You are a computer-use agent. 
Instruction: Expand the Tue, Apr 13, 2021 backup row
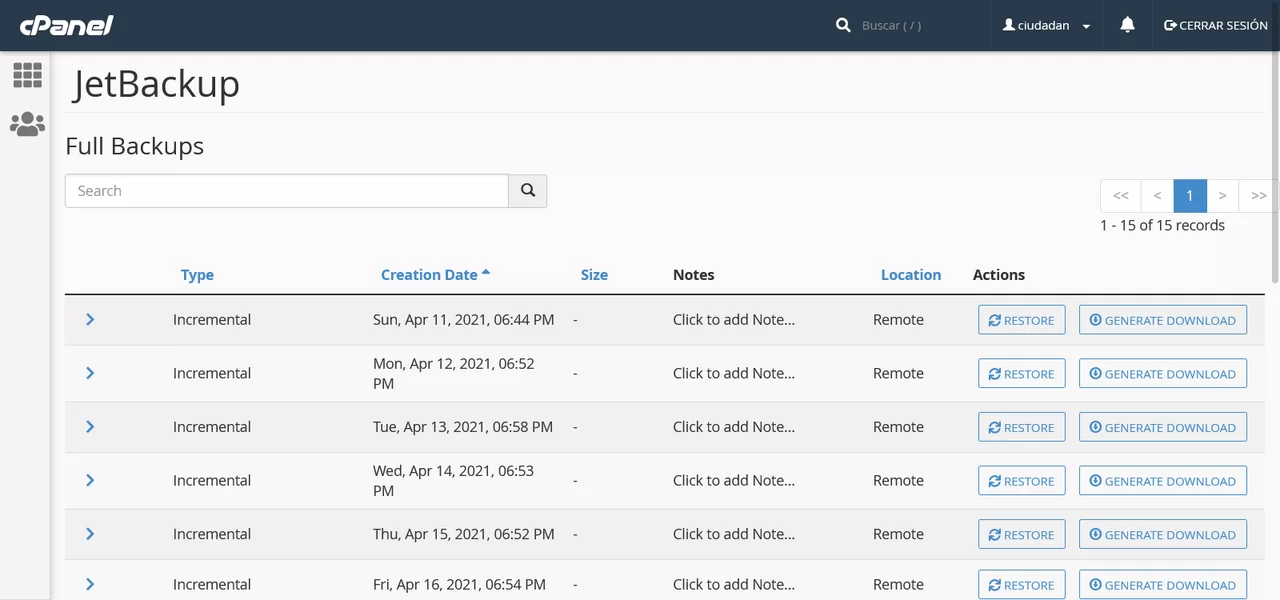coord(90,427)
